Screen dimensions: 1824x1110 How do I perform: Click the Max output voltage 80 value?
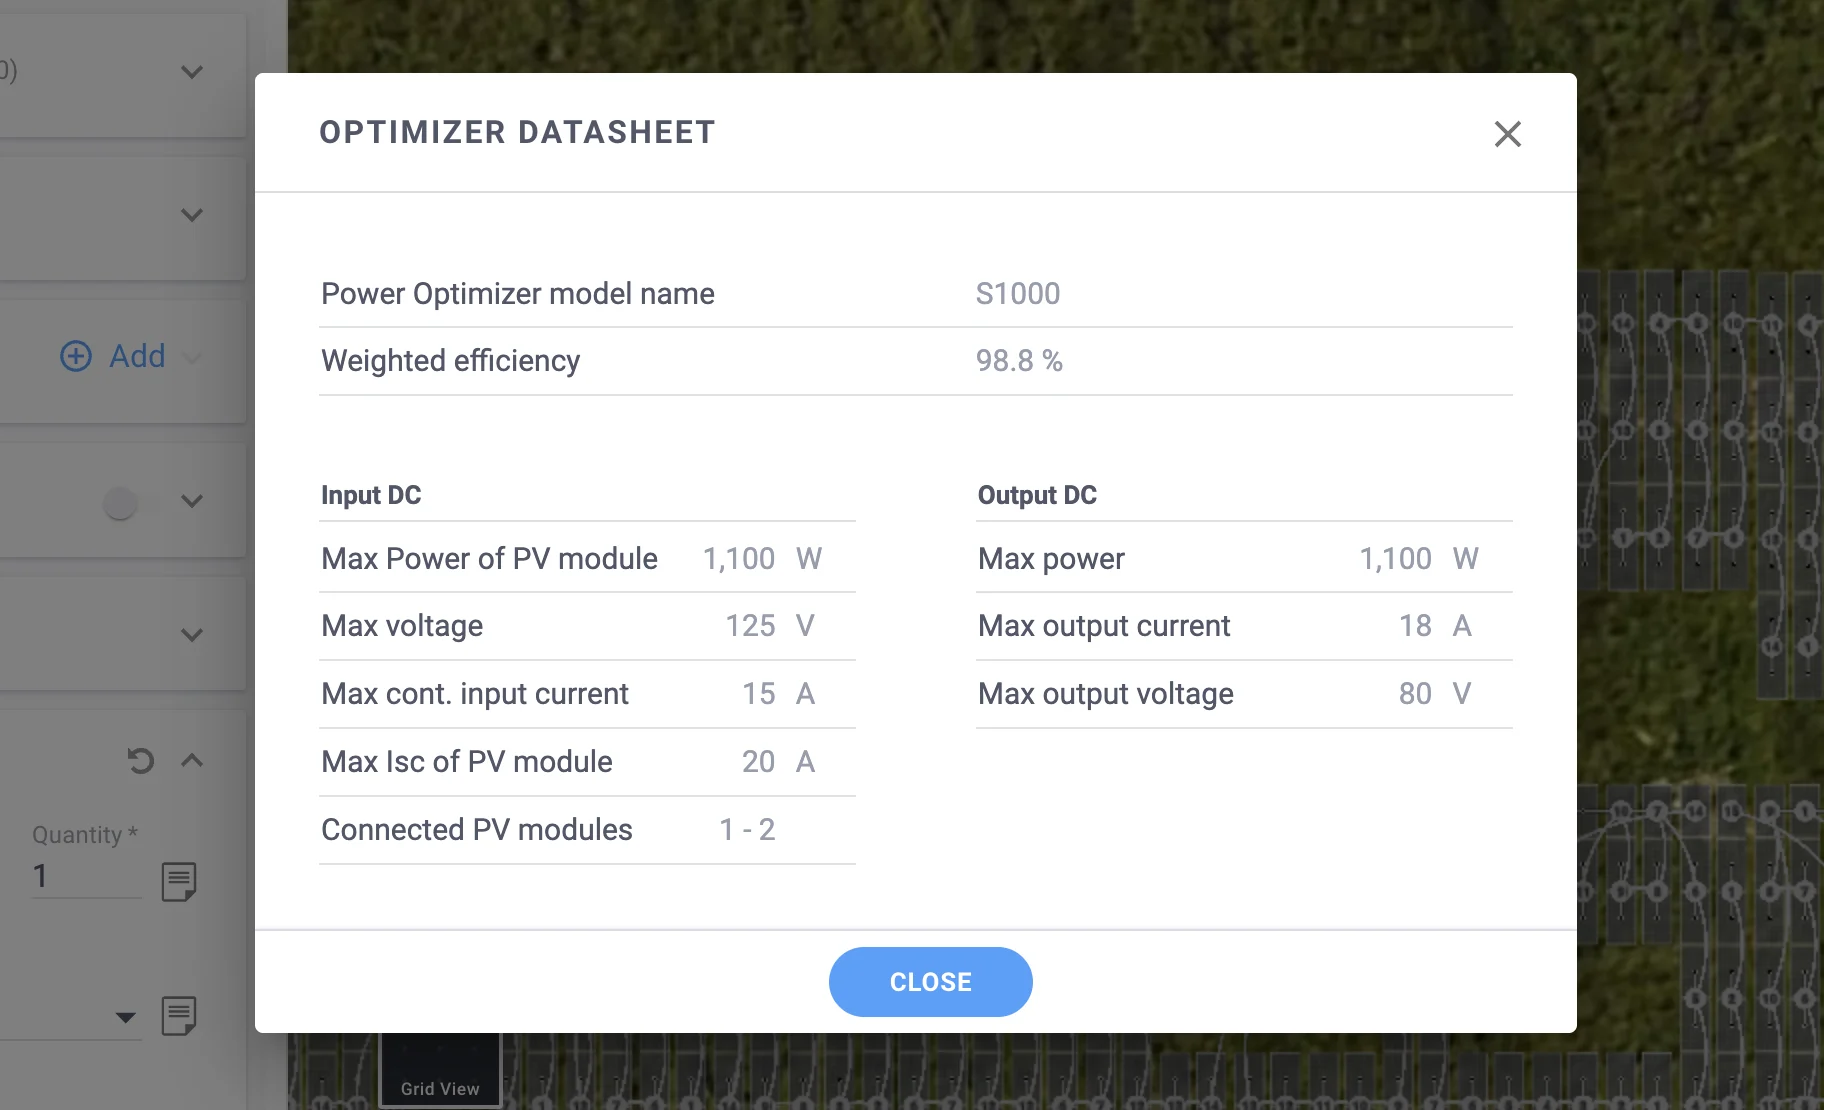[x=1415, y=694]
